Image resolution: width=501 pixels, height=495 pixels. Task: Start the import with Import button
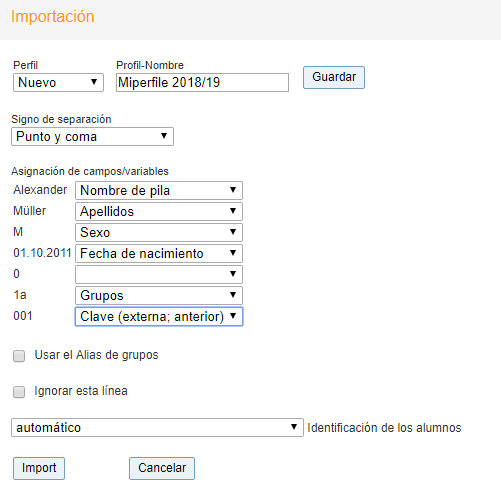39,468
